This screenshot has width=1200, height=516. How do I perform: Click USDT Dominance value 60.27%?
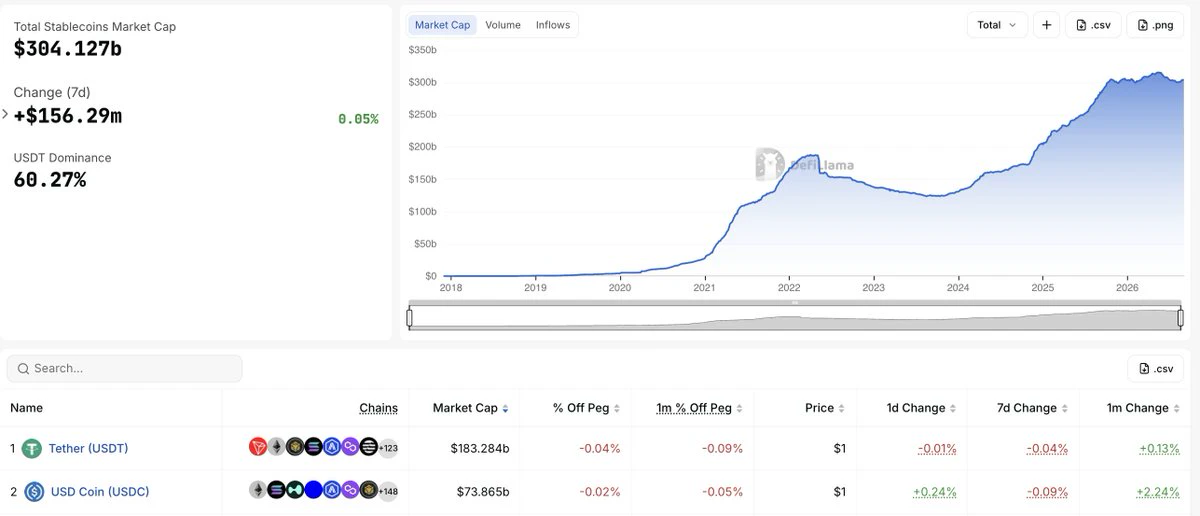(50, 180)
